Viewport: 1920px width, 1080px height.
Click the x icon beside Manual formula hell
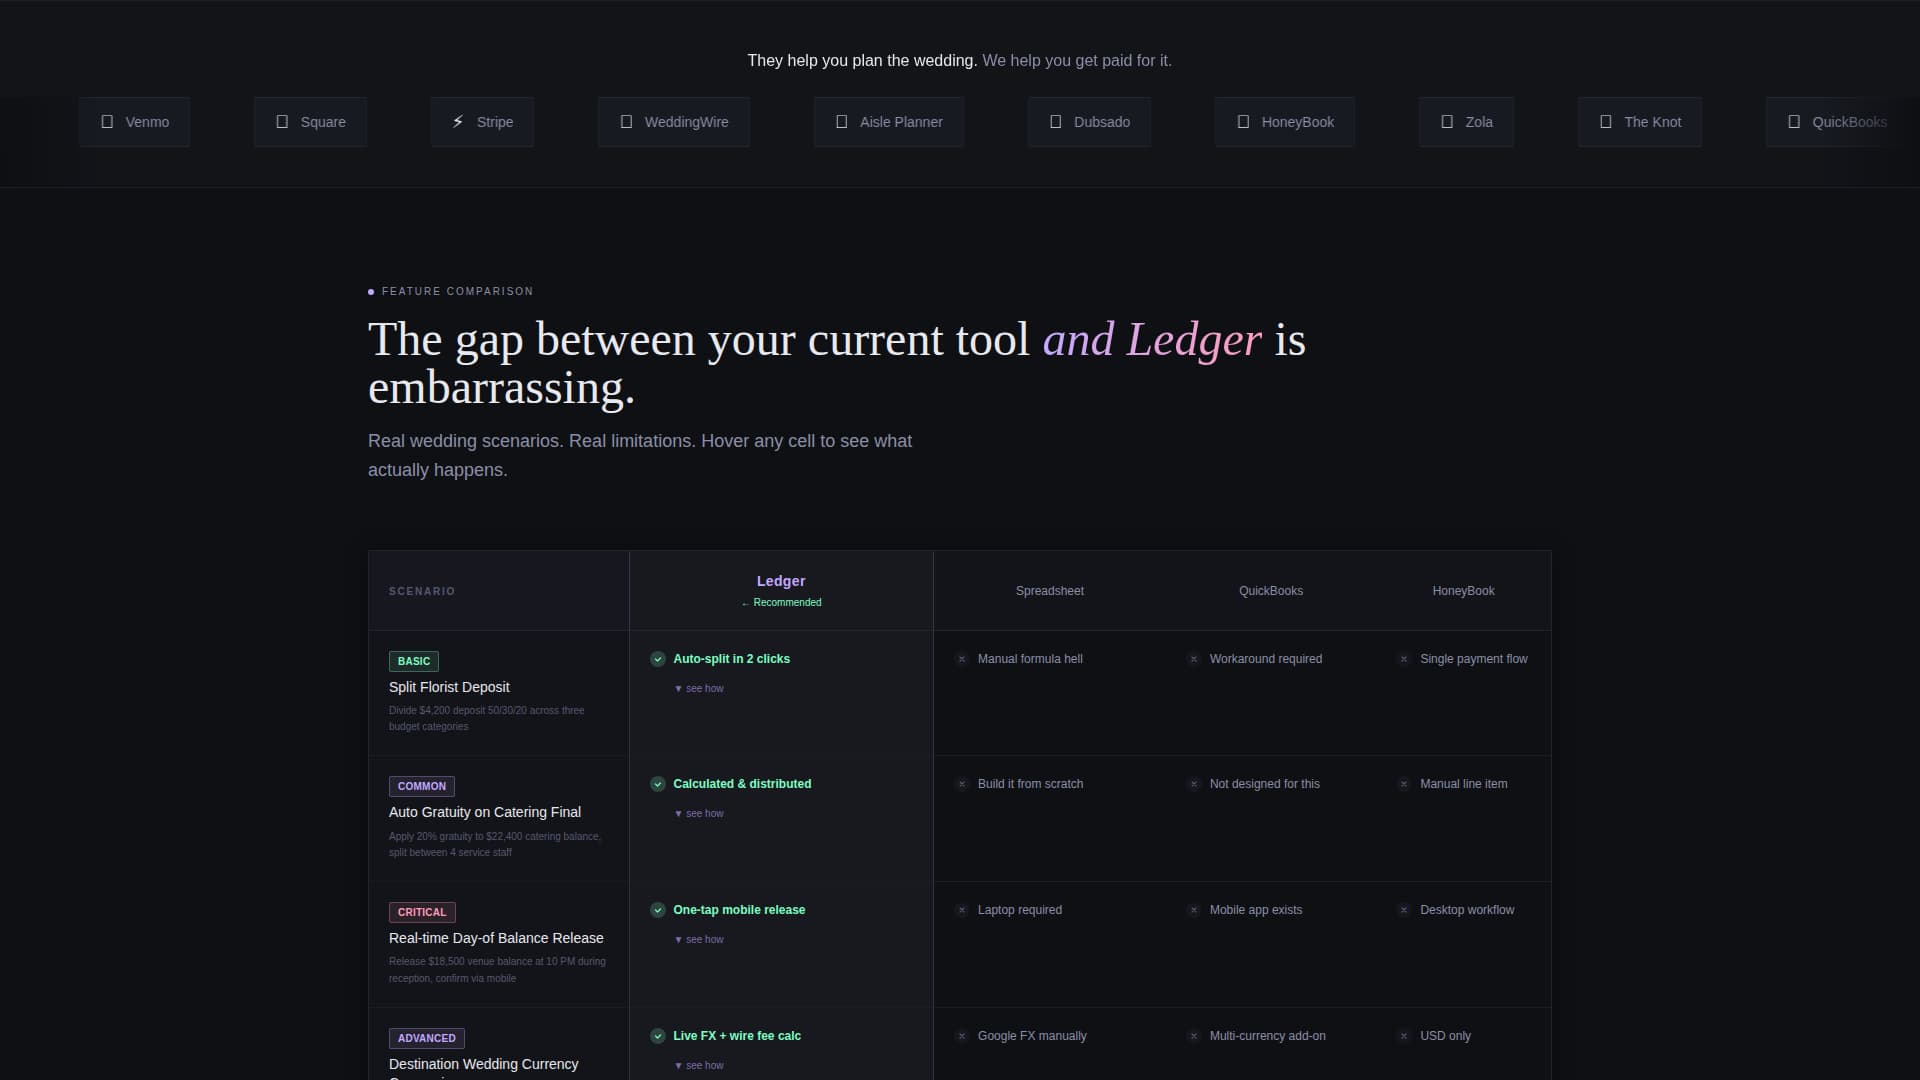pyautogui.click(x=962, y=659)
